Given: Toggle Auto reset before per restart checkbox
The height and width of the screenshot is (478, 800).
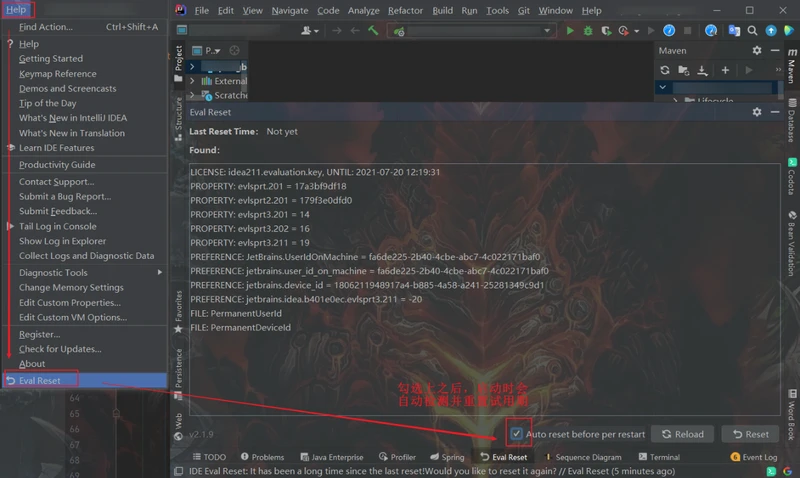Looking at the screenshot, I should [x=516, y=434].
